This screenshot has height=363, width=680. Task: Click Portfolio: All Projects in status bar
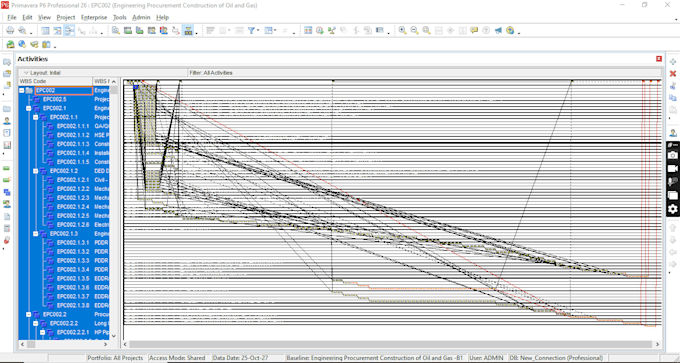(115, 358)
